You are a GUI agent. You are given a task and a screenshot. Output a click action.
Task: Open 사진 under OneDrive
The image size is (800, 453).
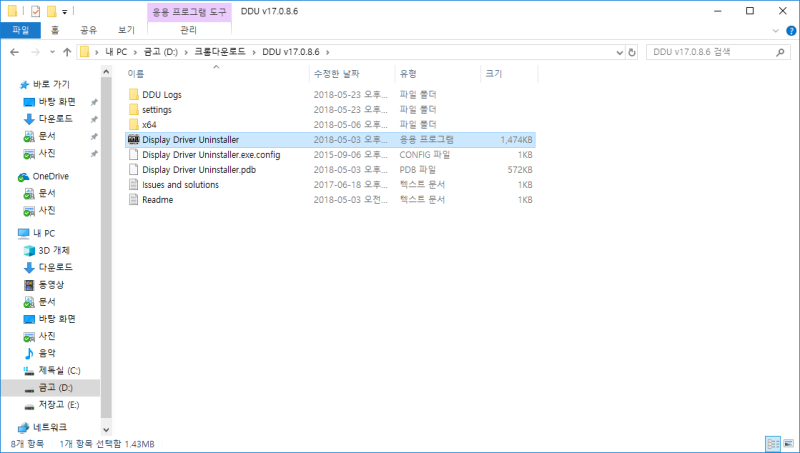(x=47, y=210)
